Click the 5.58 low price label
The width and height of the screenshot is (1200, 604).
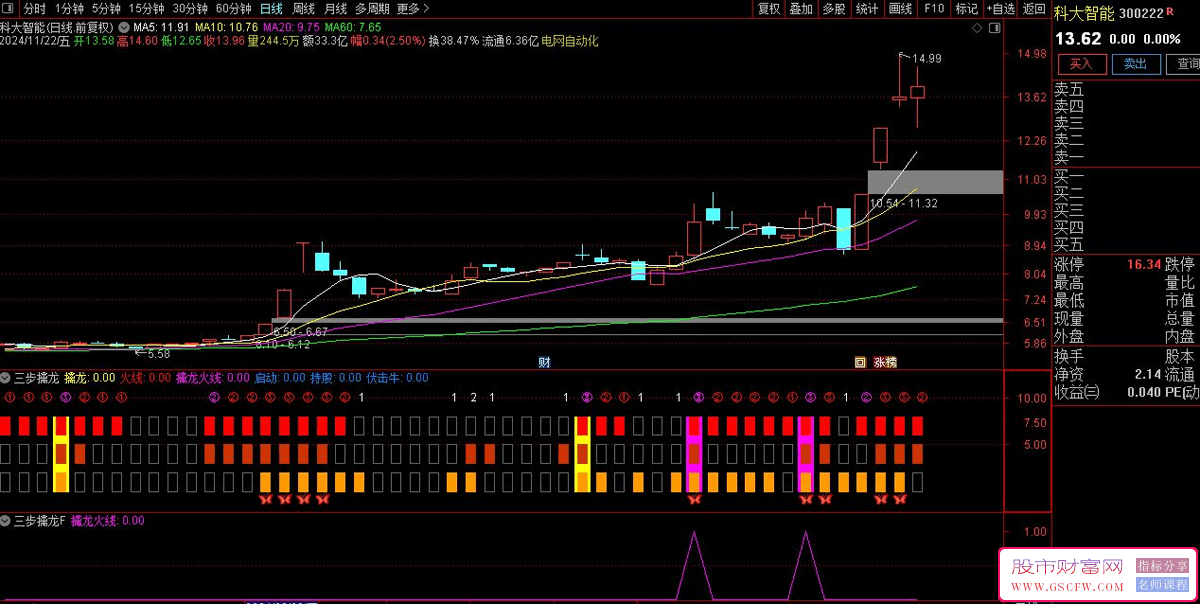point(158,354)
